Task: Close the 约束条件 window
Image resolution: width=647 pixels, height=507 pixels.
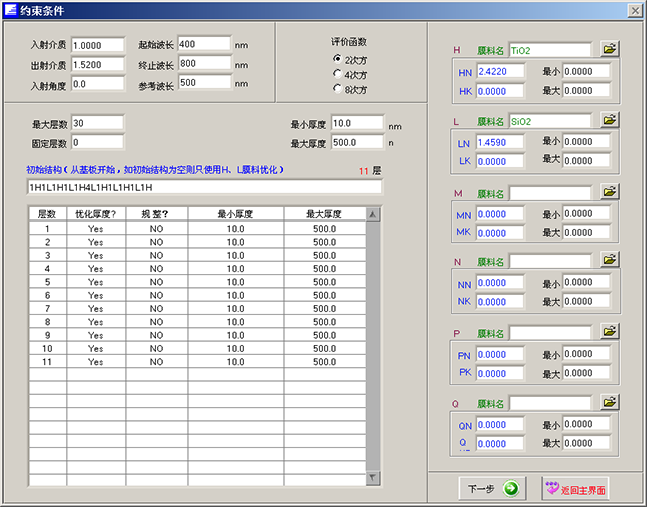Action: pyautogui.click(x=635, y=10)
